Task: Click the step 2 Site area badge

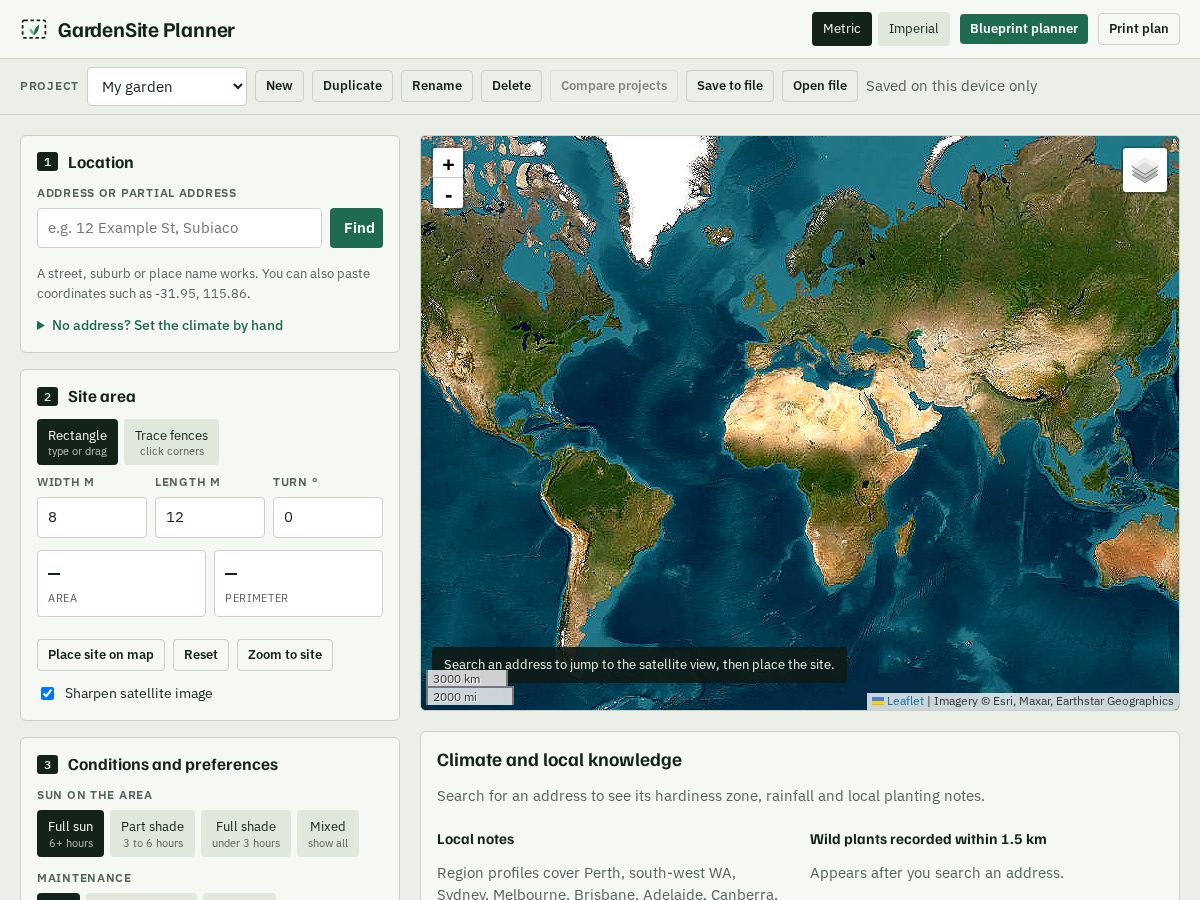Action: click(x=47, y=396)
